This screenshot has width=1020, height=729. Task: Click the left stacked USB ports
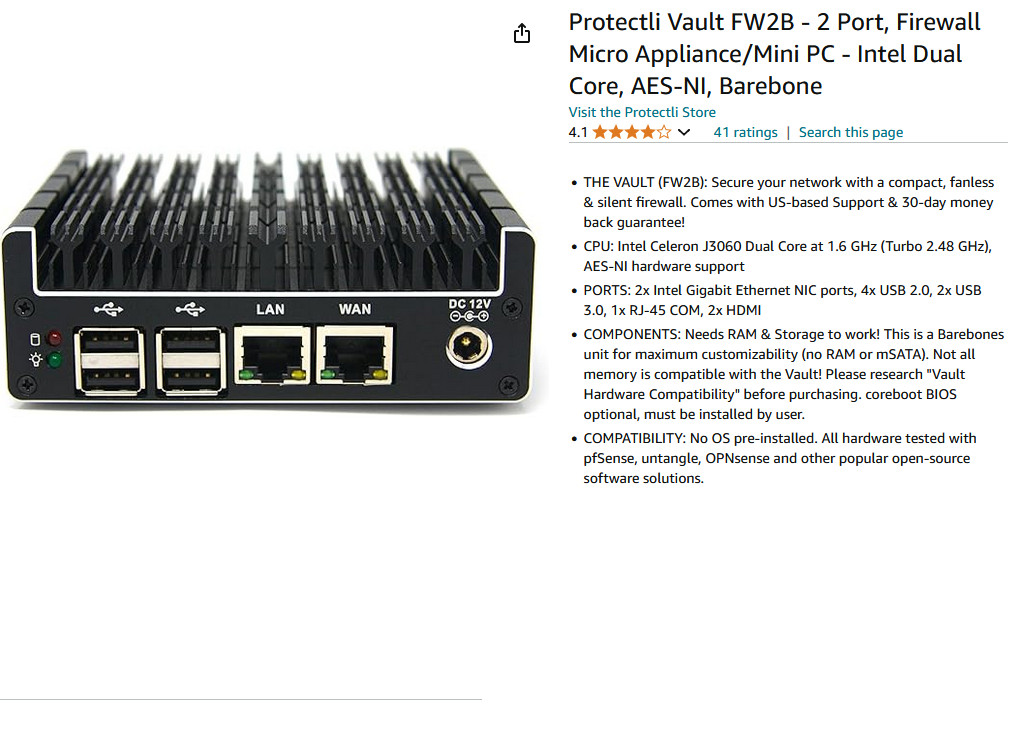[108, 359]
